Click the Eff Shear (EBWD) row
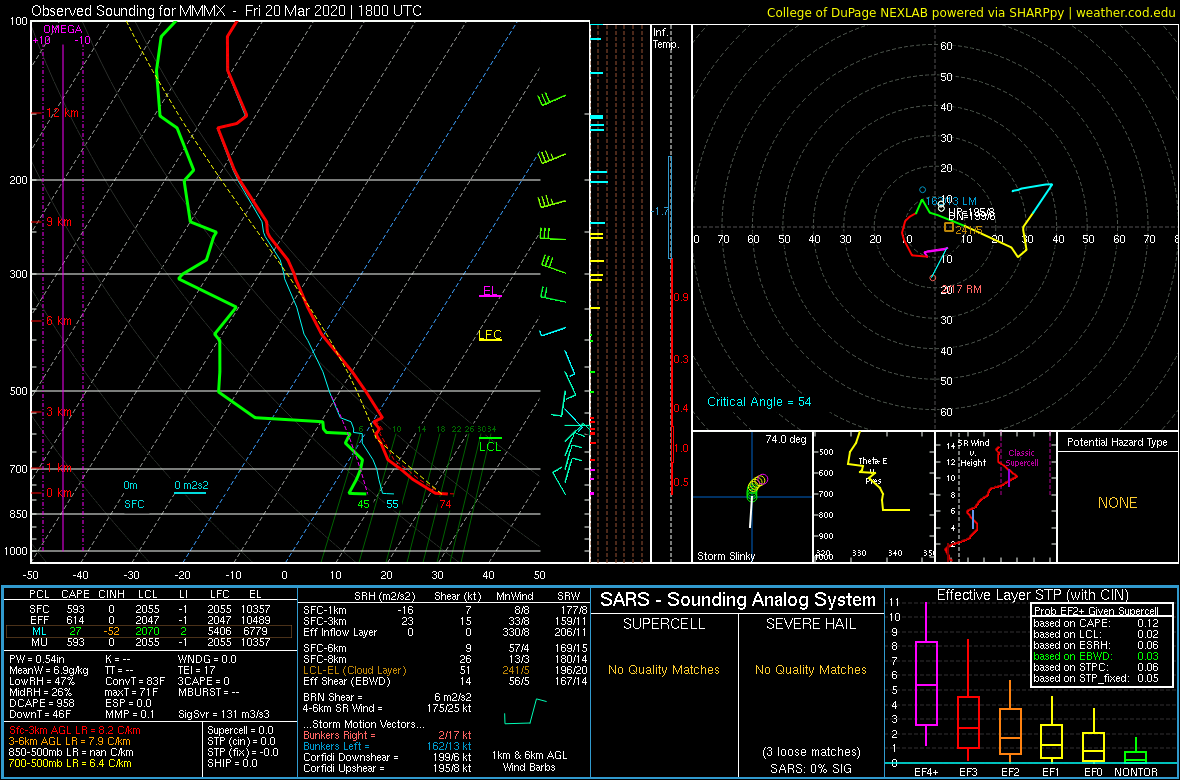Viewport: 1180px width, 780px height. [x=444, y=681]
